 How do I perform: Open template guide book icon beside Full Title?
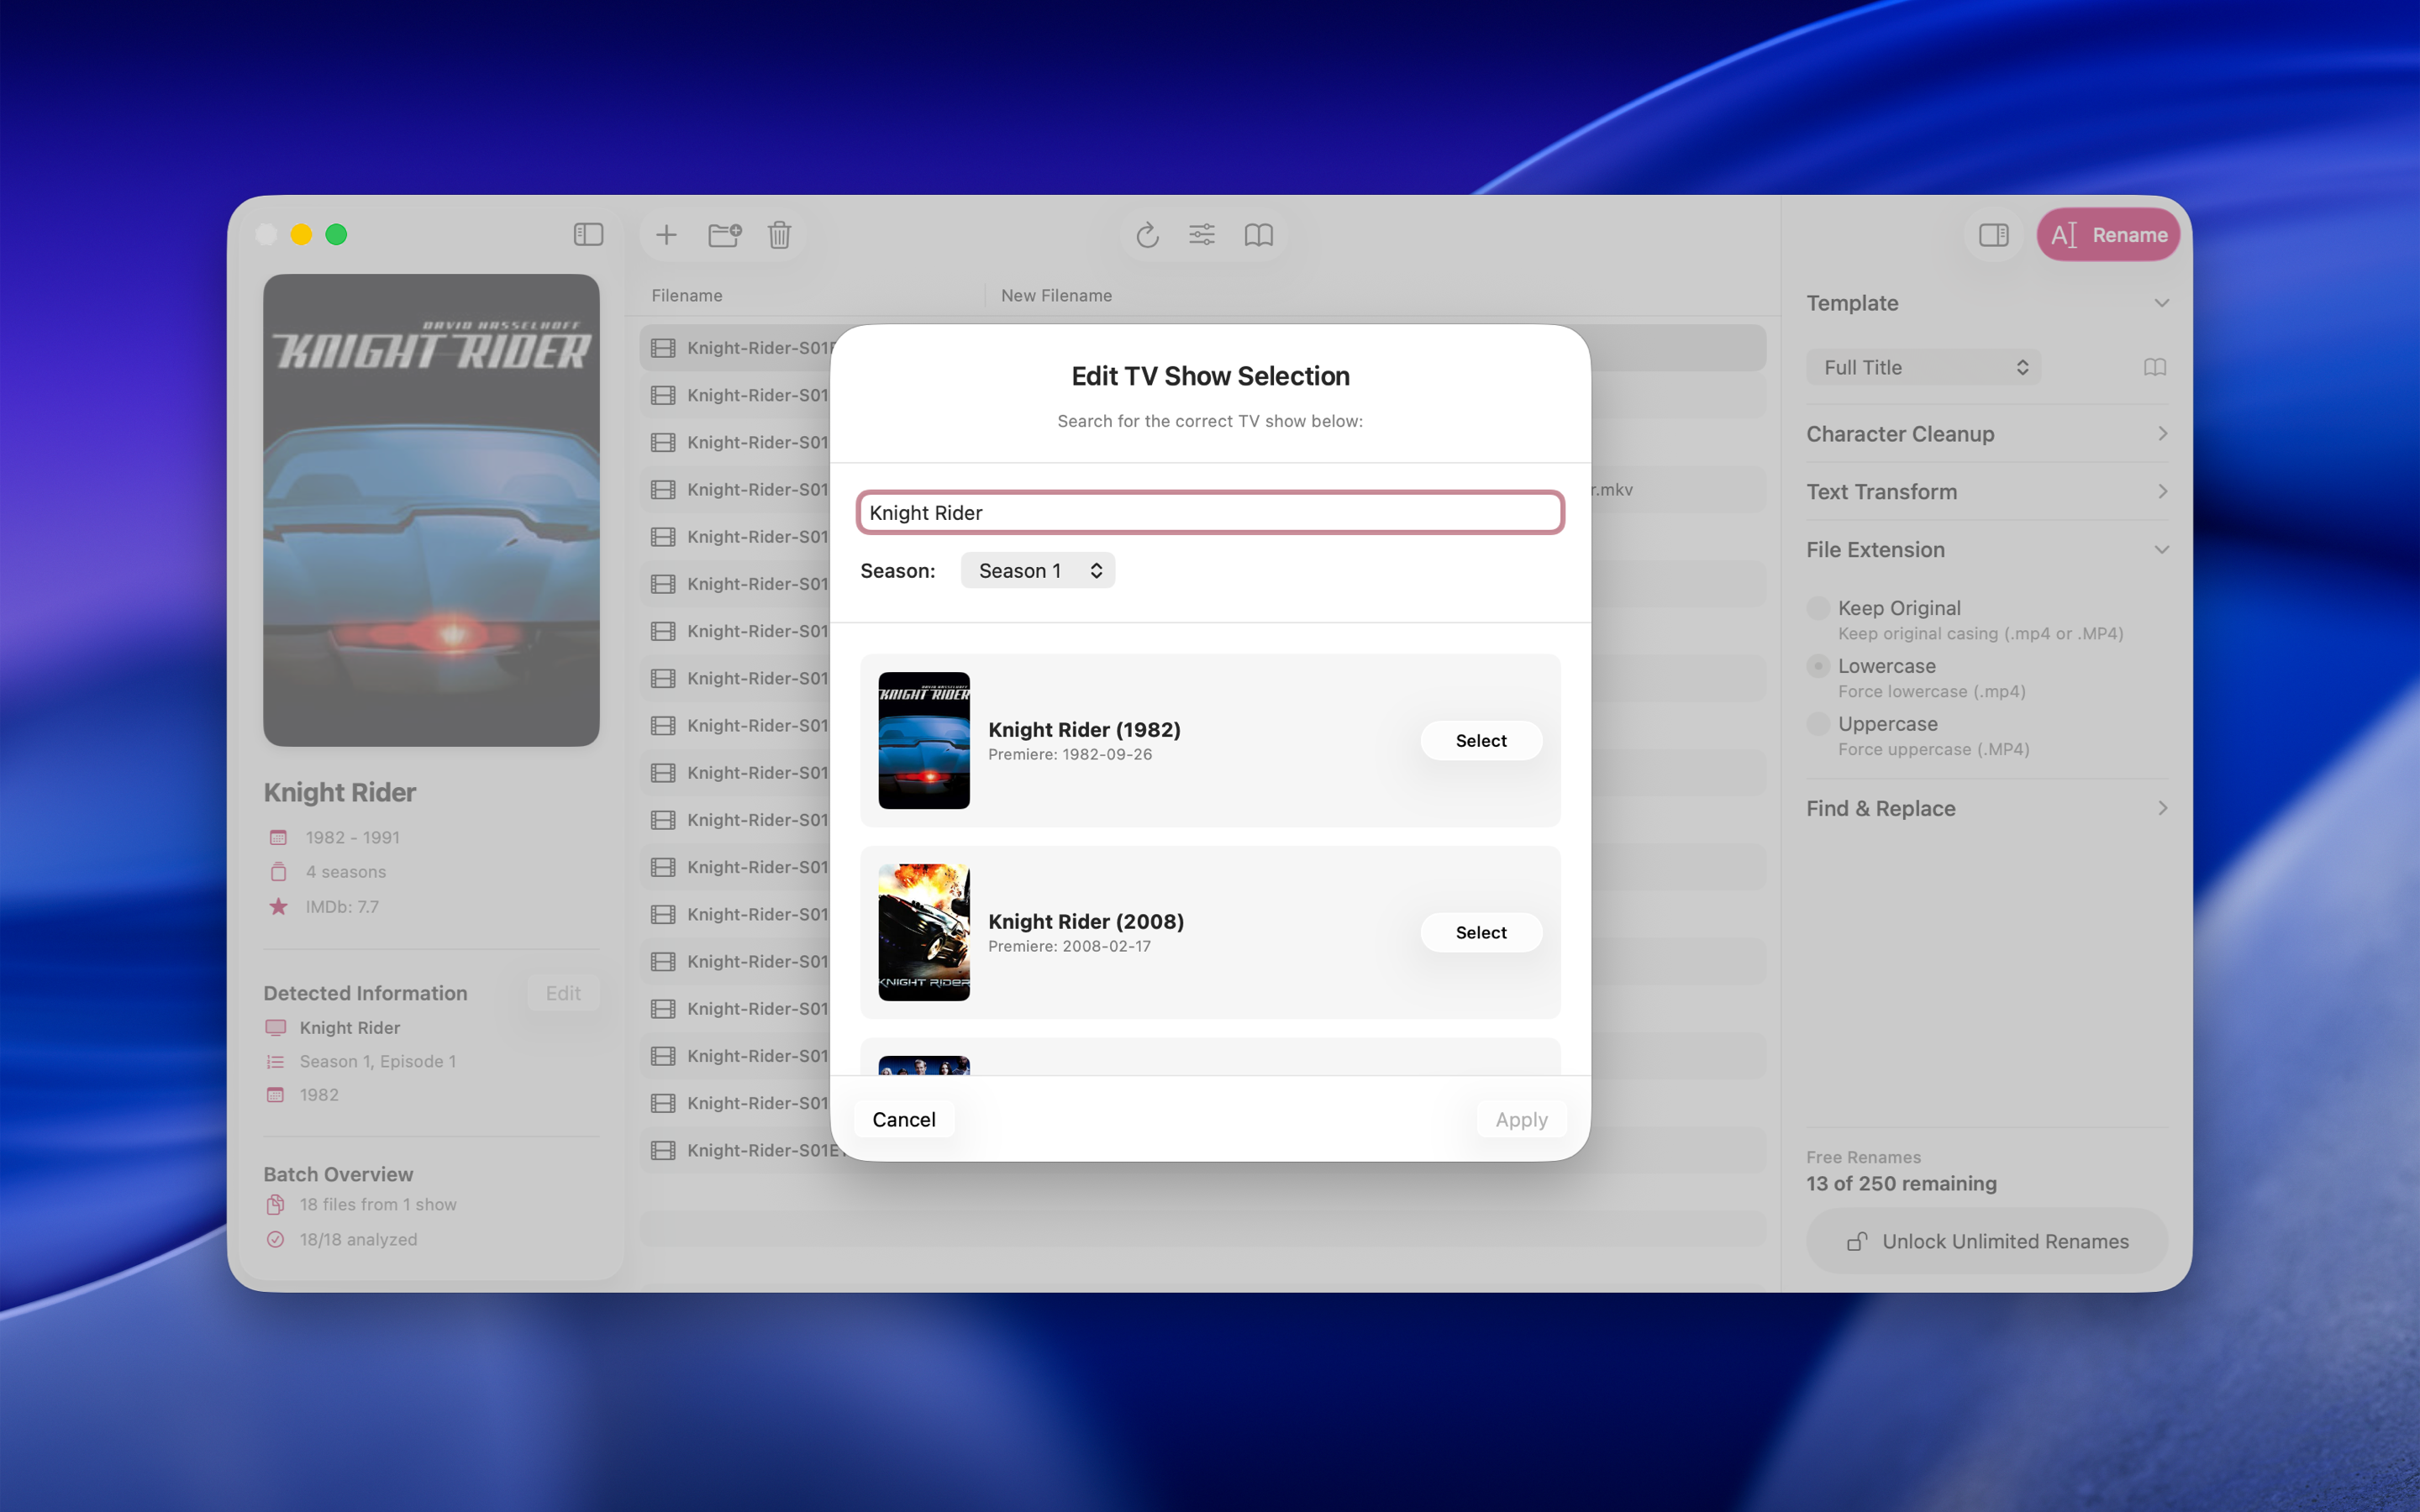2155,367
